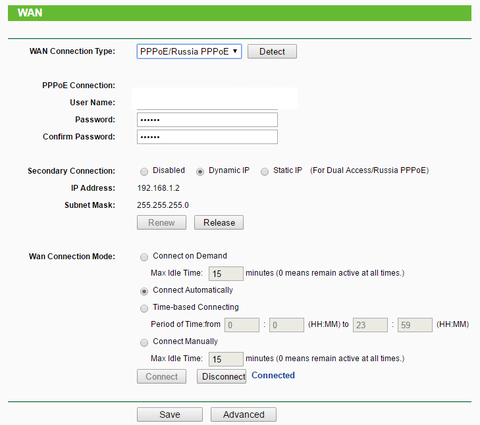Choose Time-based Connecting mode
The image size is (480, 425).
[144, 308]
